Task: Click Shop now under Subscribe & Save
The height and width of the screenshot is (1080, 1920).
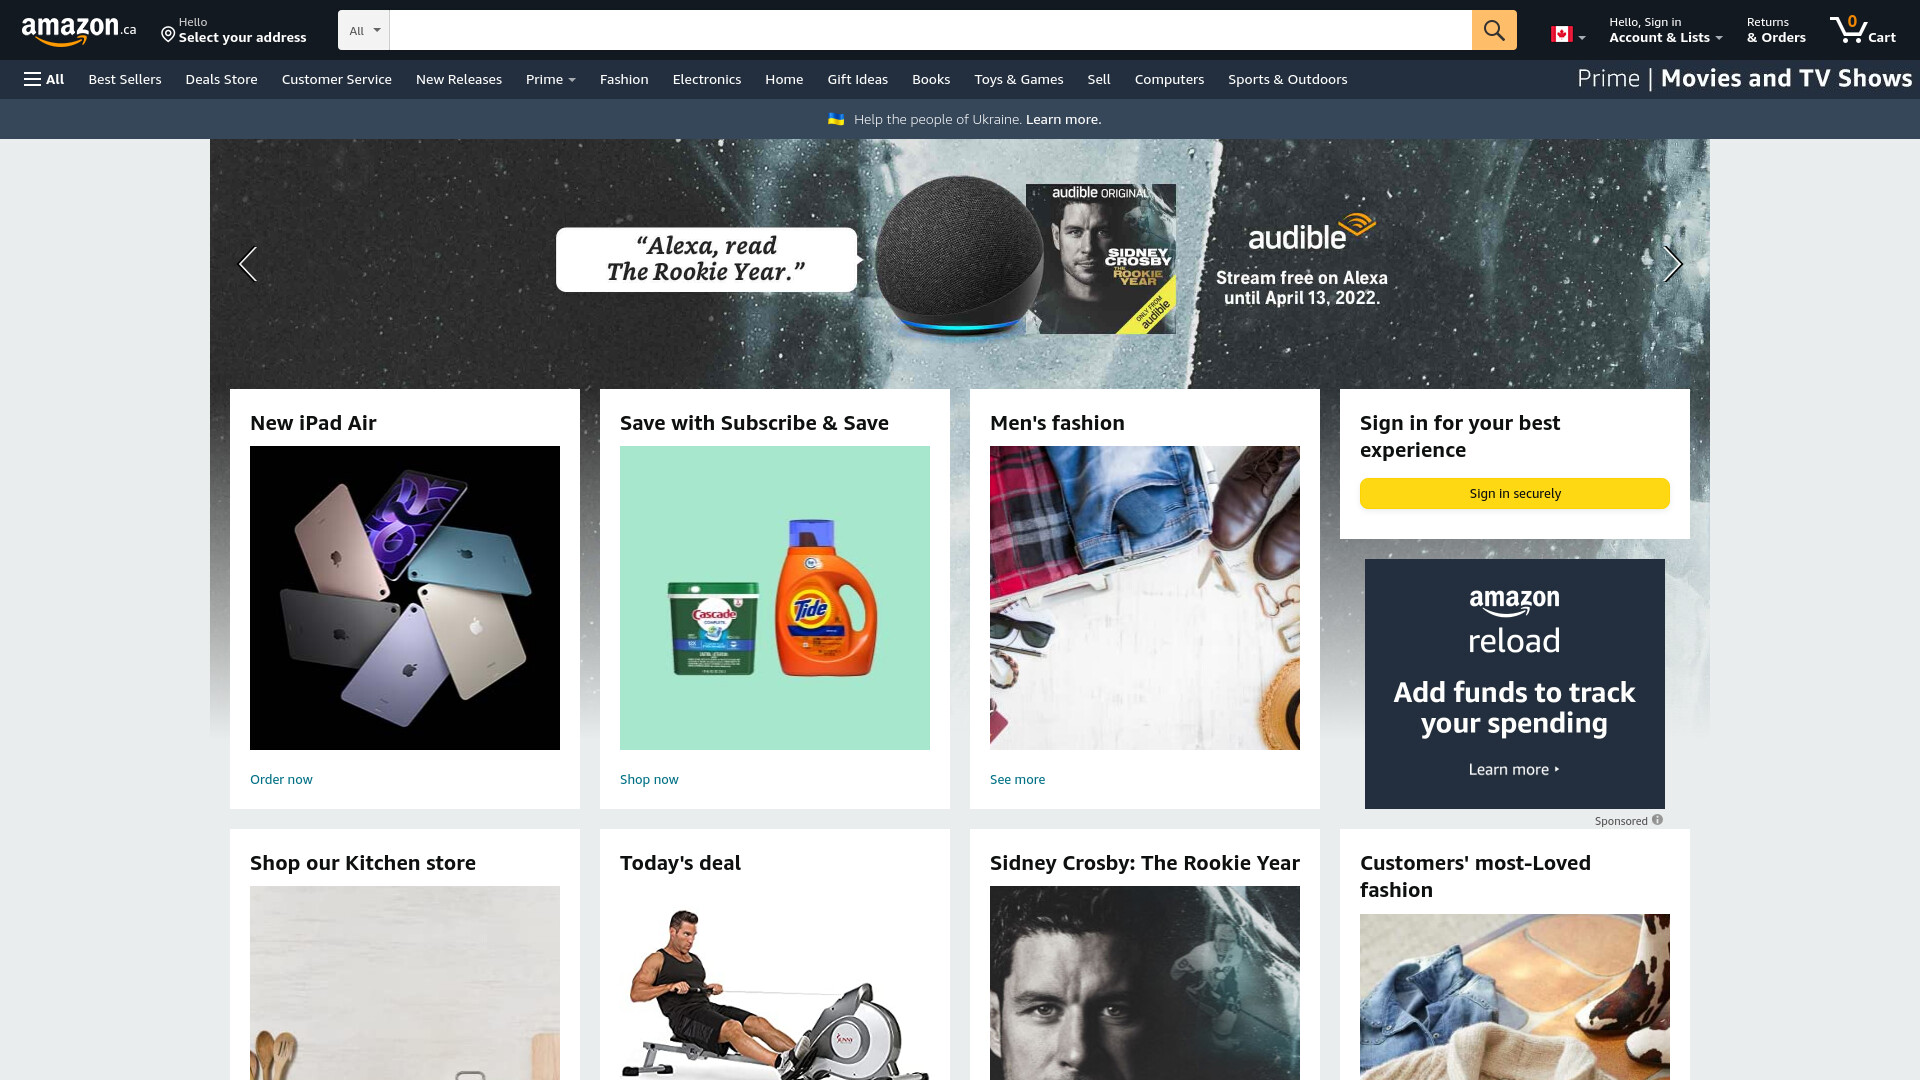Action: pos(649,779)
